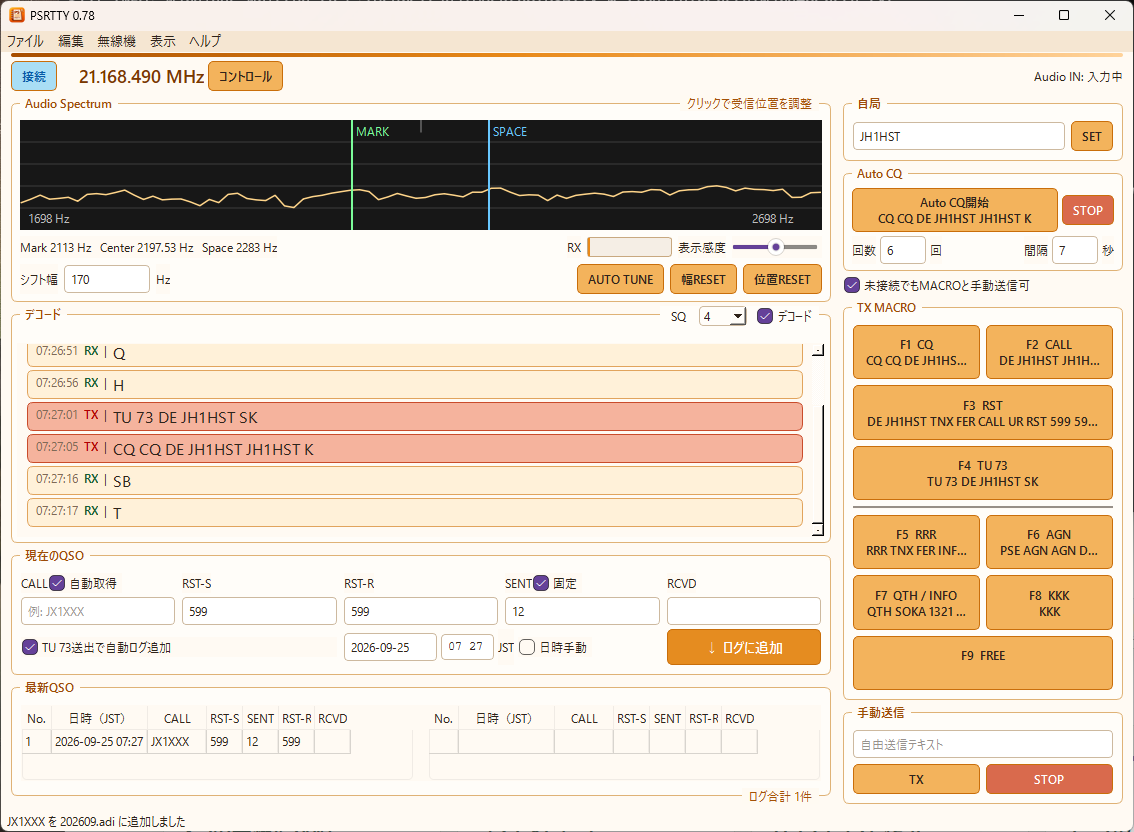Click the time field 07 27
The height and width of the screenshot is (832, 1134).
(x=466, y=647)
